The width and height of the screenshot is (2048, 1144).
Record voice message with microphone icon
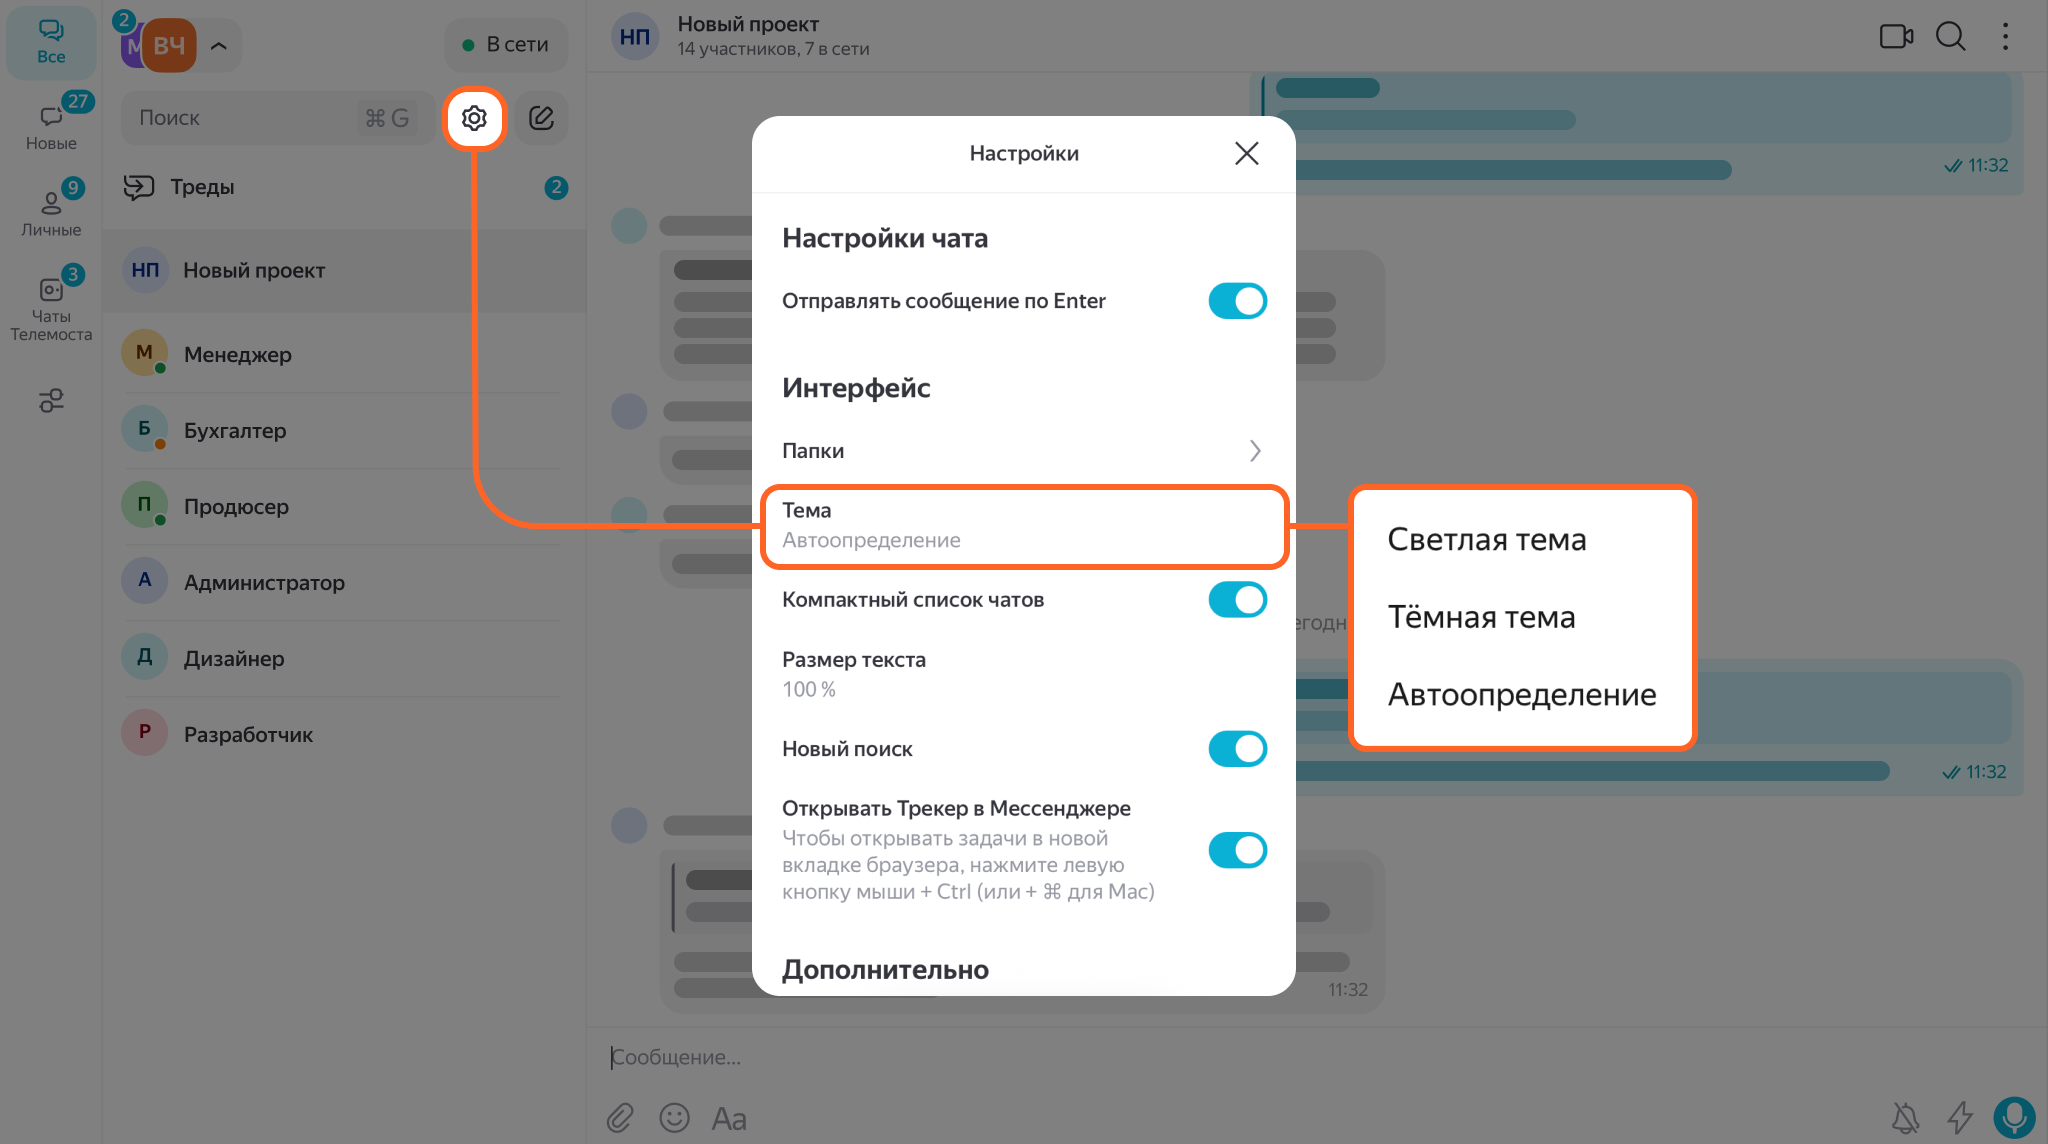pyautogui.click(x=2014, y=1117)
